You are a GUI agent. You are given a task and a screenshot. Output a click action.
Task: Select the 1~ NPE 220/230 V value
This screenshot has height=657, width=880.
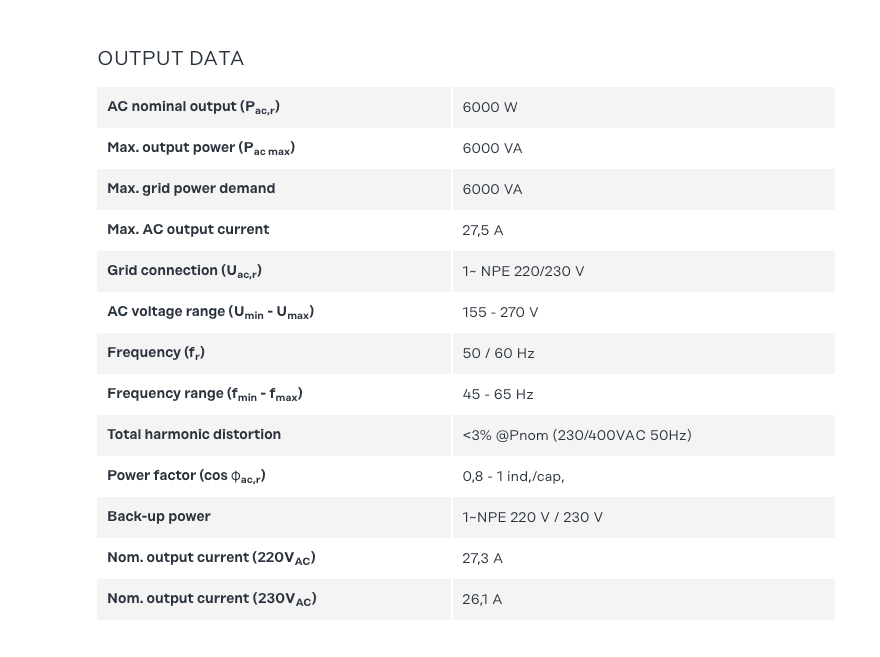[x=523, y=272]
